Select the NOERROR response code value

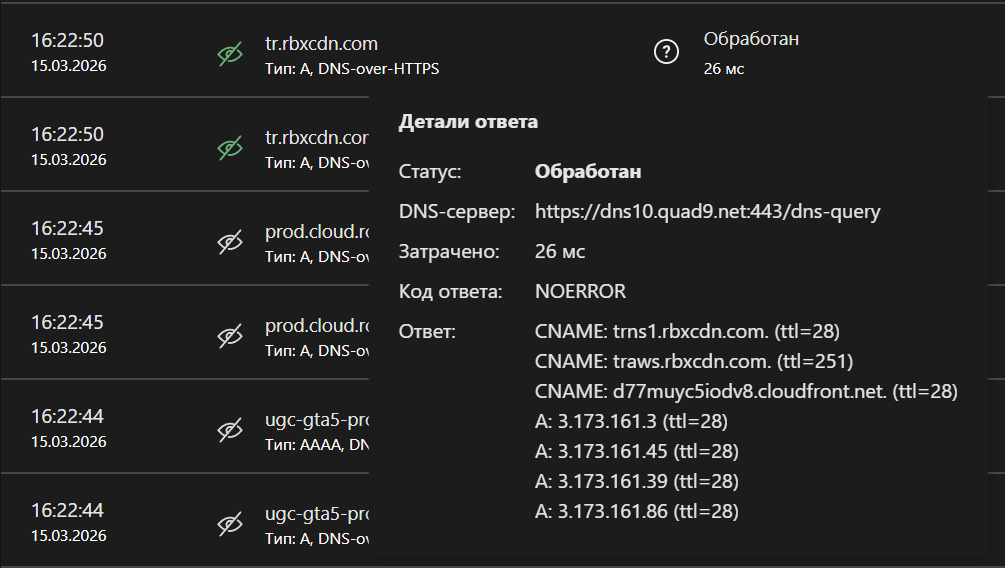tap(580, 291)
